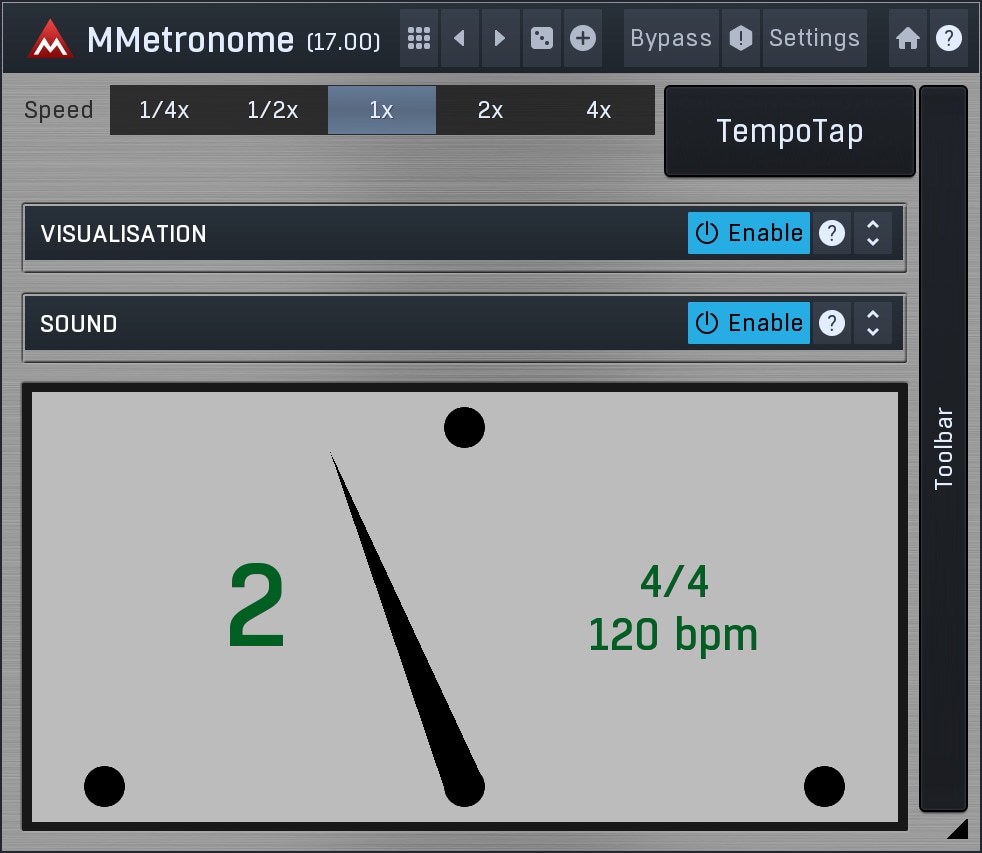Screen dimensions: 982x853
Task: Open the Settings button
Action: coord(814,39)
